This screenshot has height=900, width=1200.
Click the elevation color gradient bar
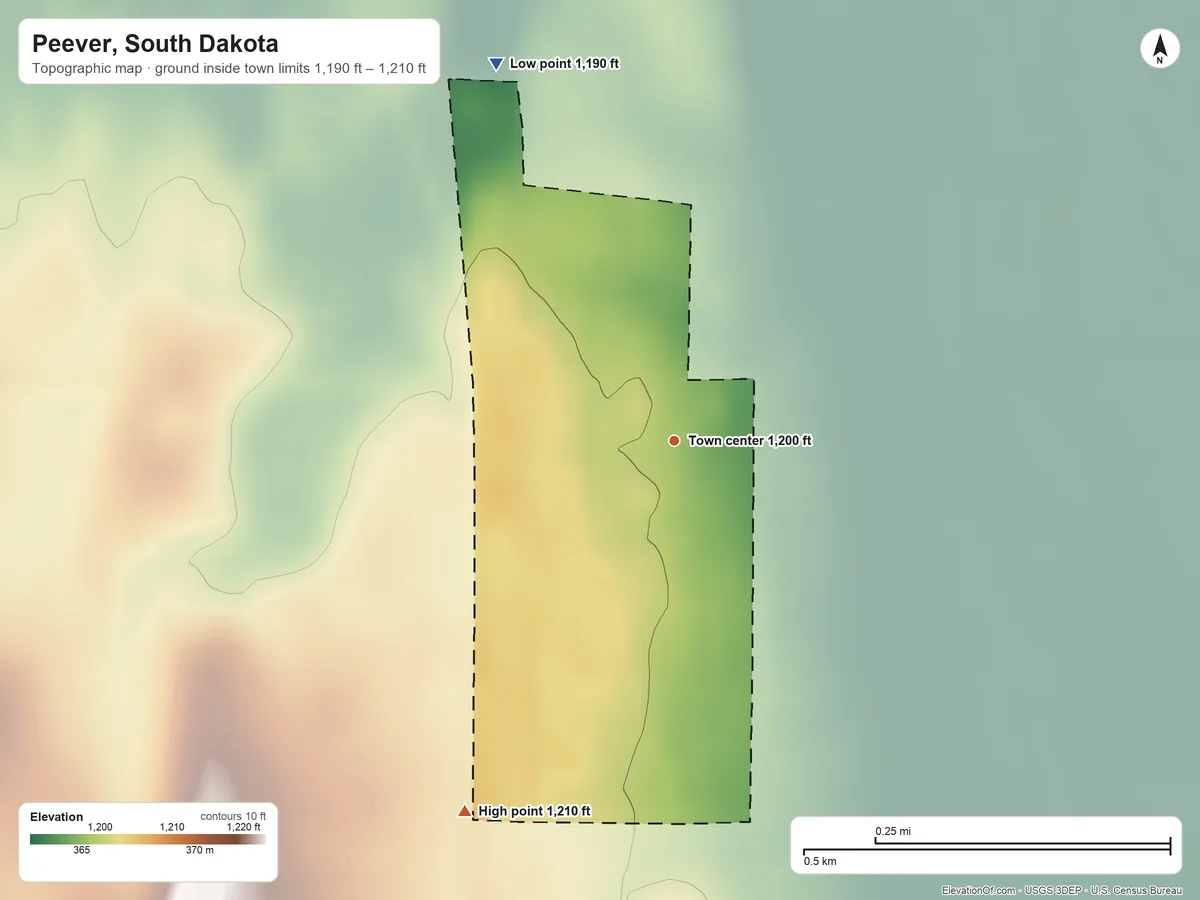(x=148, y=840)
